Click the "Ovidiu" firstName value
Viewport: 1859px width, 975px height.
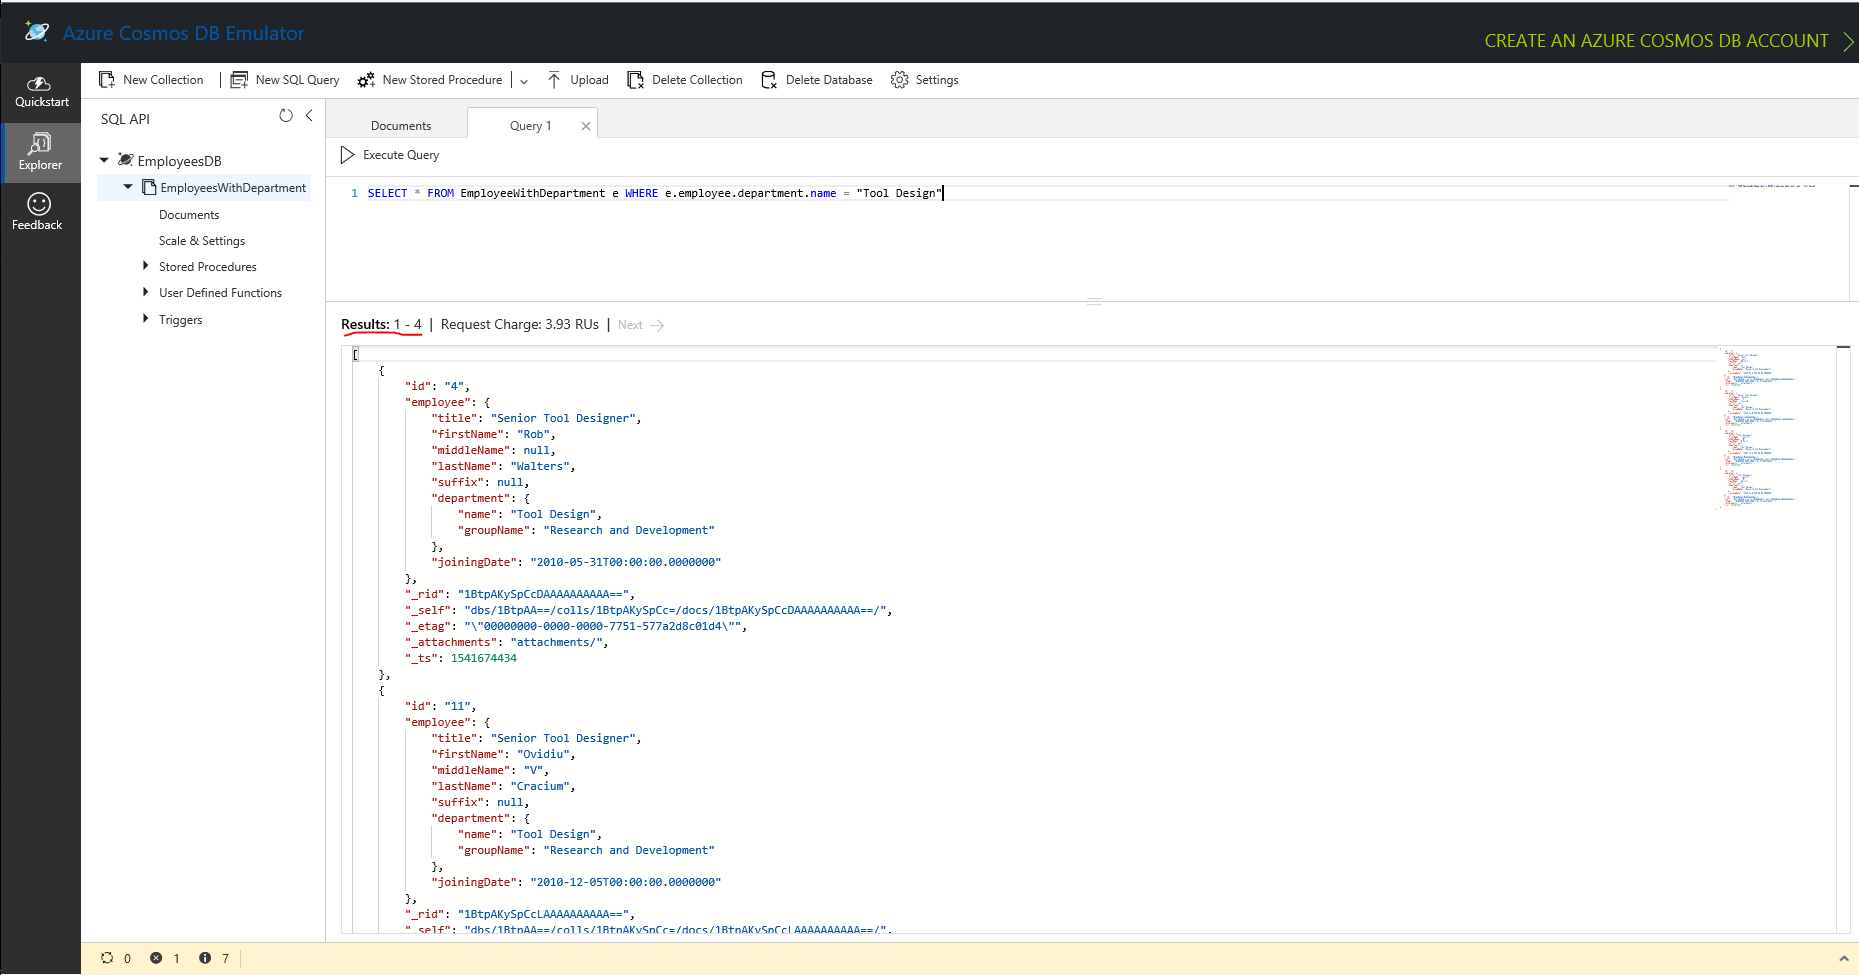[x=543, y=754]
